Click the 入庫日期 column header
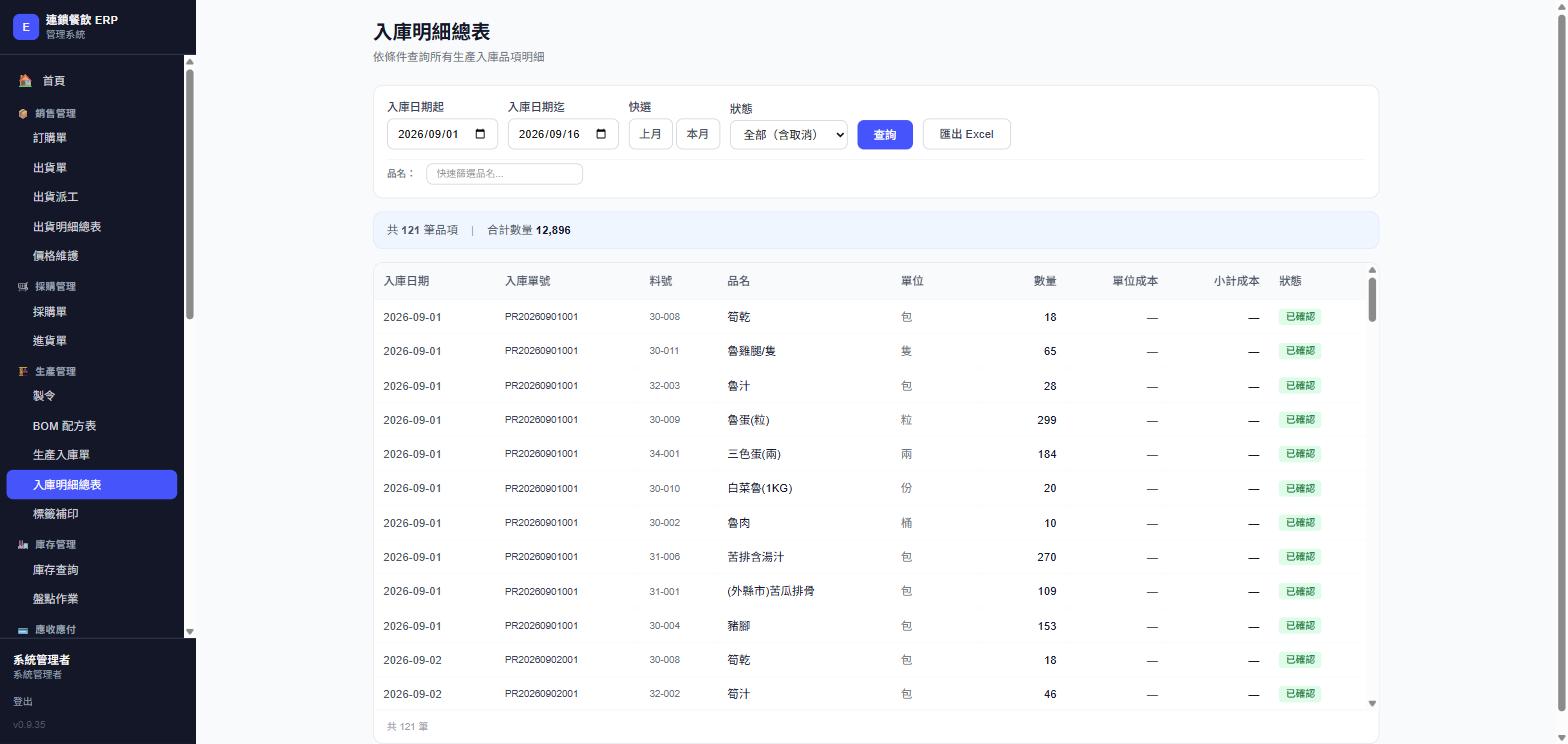1568x744 pixels. (406, 282)
